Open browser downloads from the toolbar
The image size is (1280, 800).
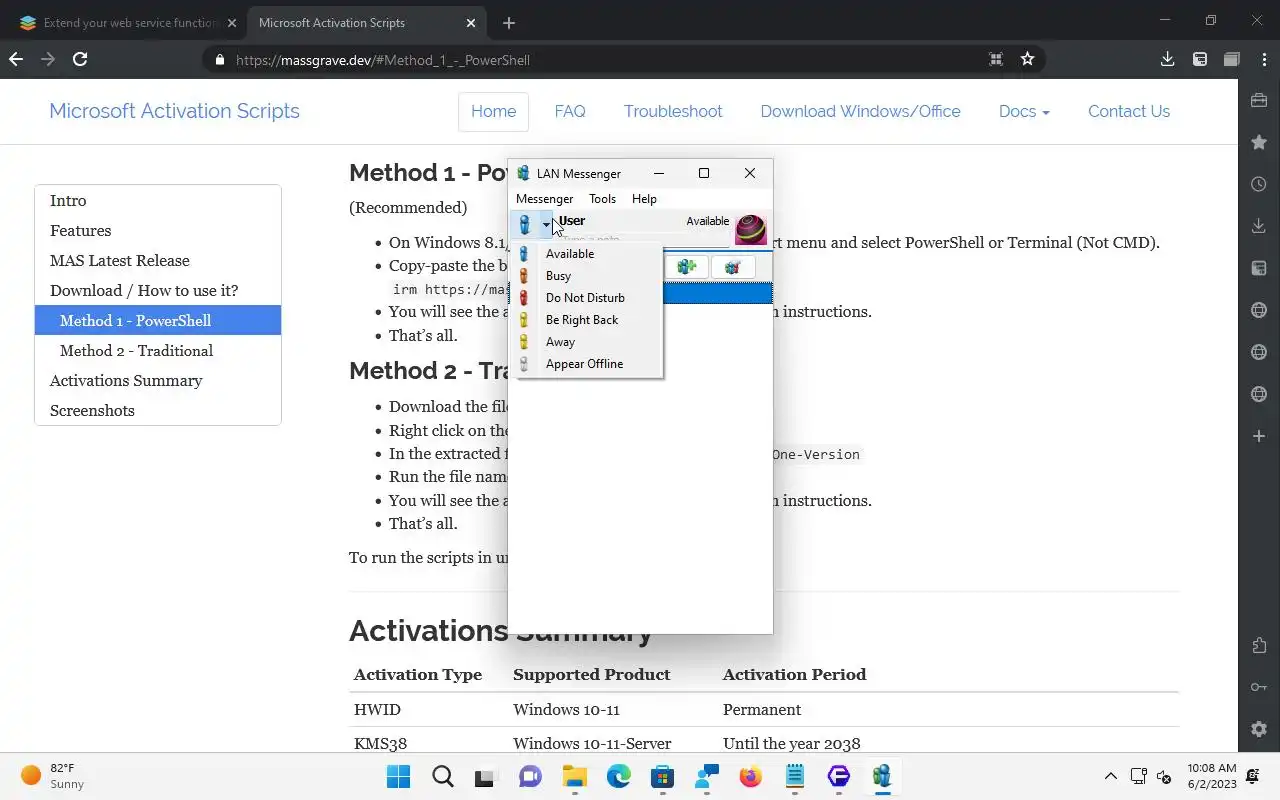click(x=1167, y=59)
